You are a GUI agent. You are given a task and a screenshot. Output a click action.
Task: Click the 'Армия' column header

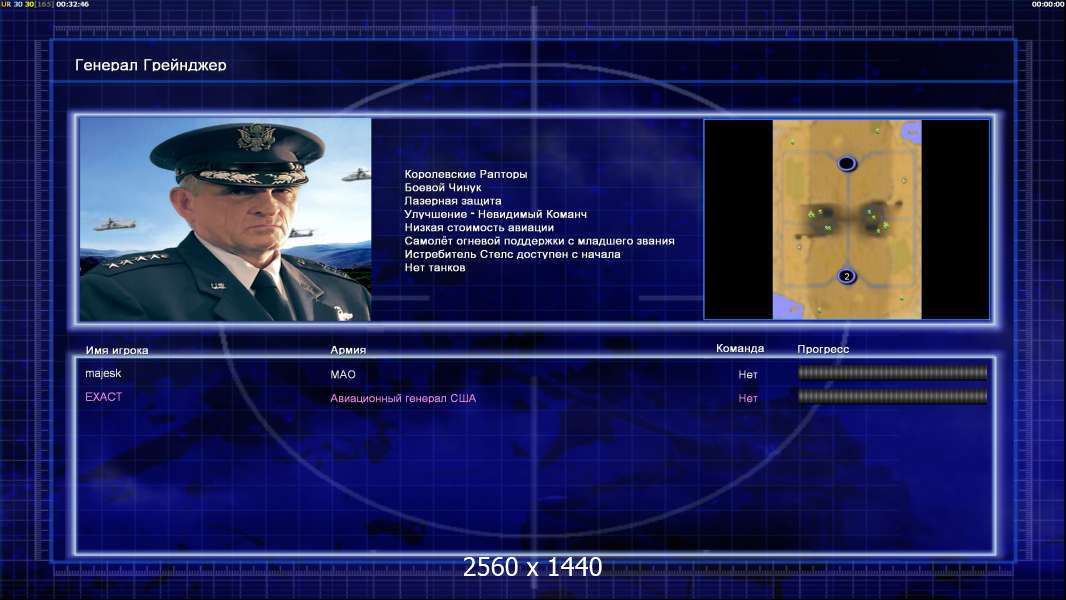[x=348, y=350]
